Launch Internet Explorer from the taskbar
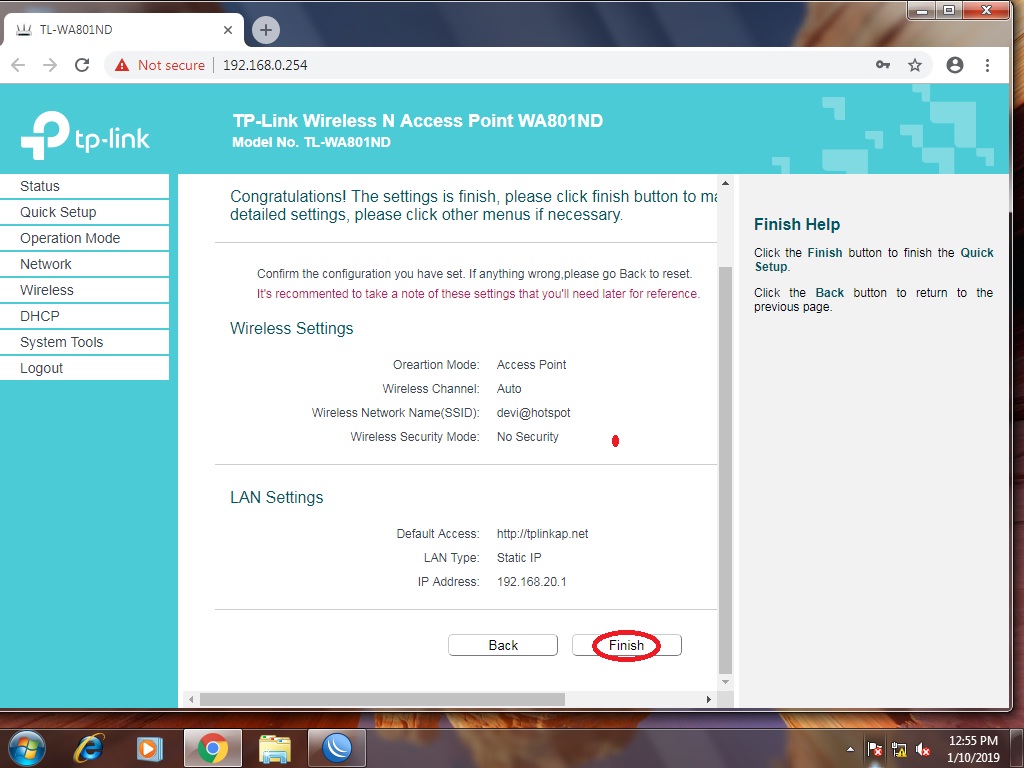This screenshot has width=1024, height=768. tap(89, 748)
